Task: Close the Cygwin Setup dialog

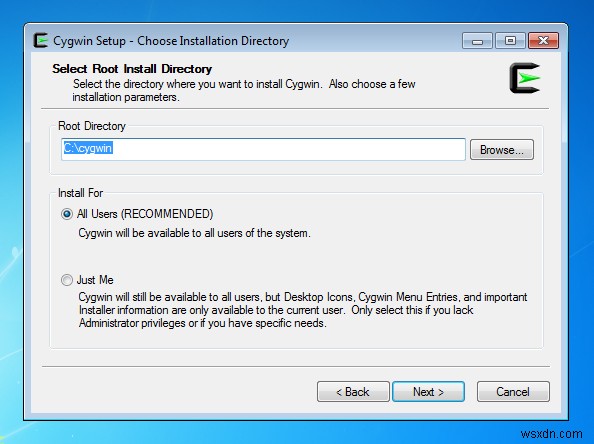Action: coord(543,41)
